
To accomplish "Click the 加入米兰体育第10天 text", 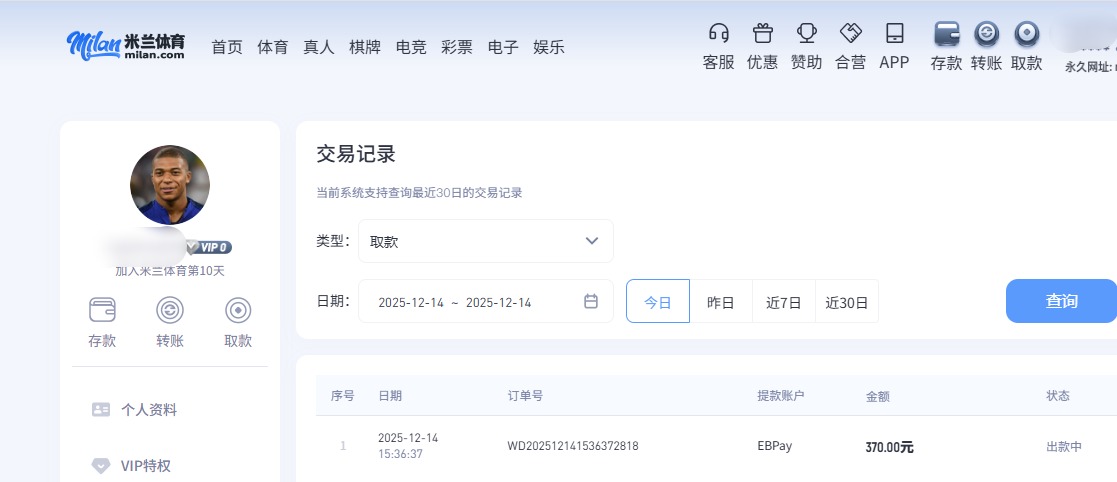I will (170, 271).
